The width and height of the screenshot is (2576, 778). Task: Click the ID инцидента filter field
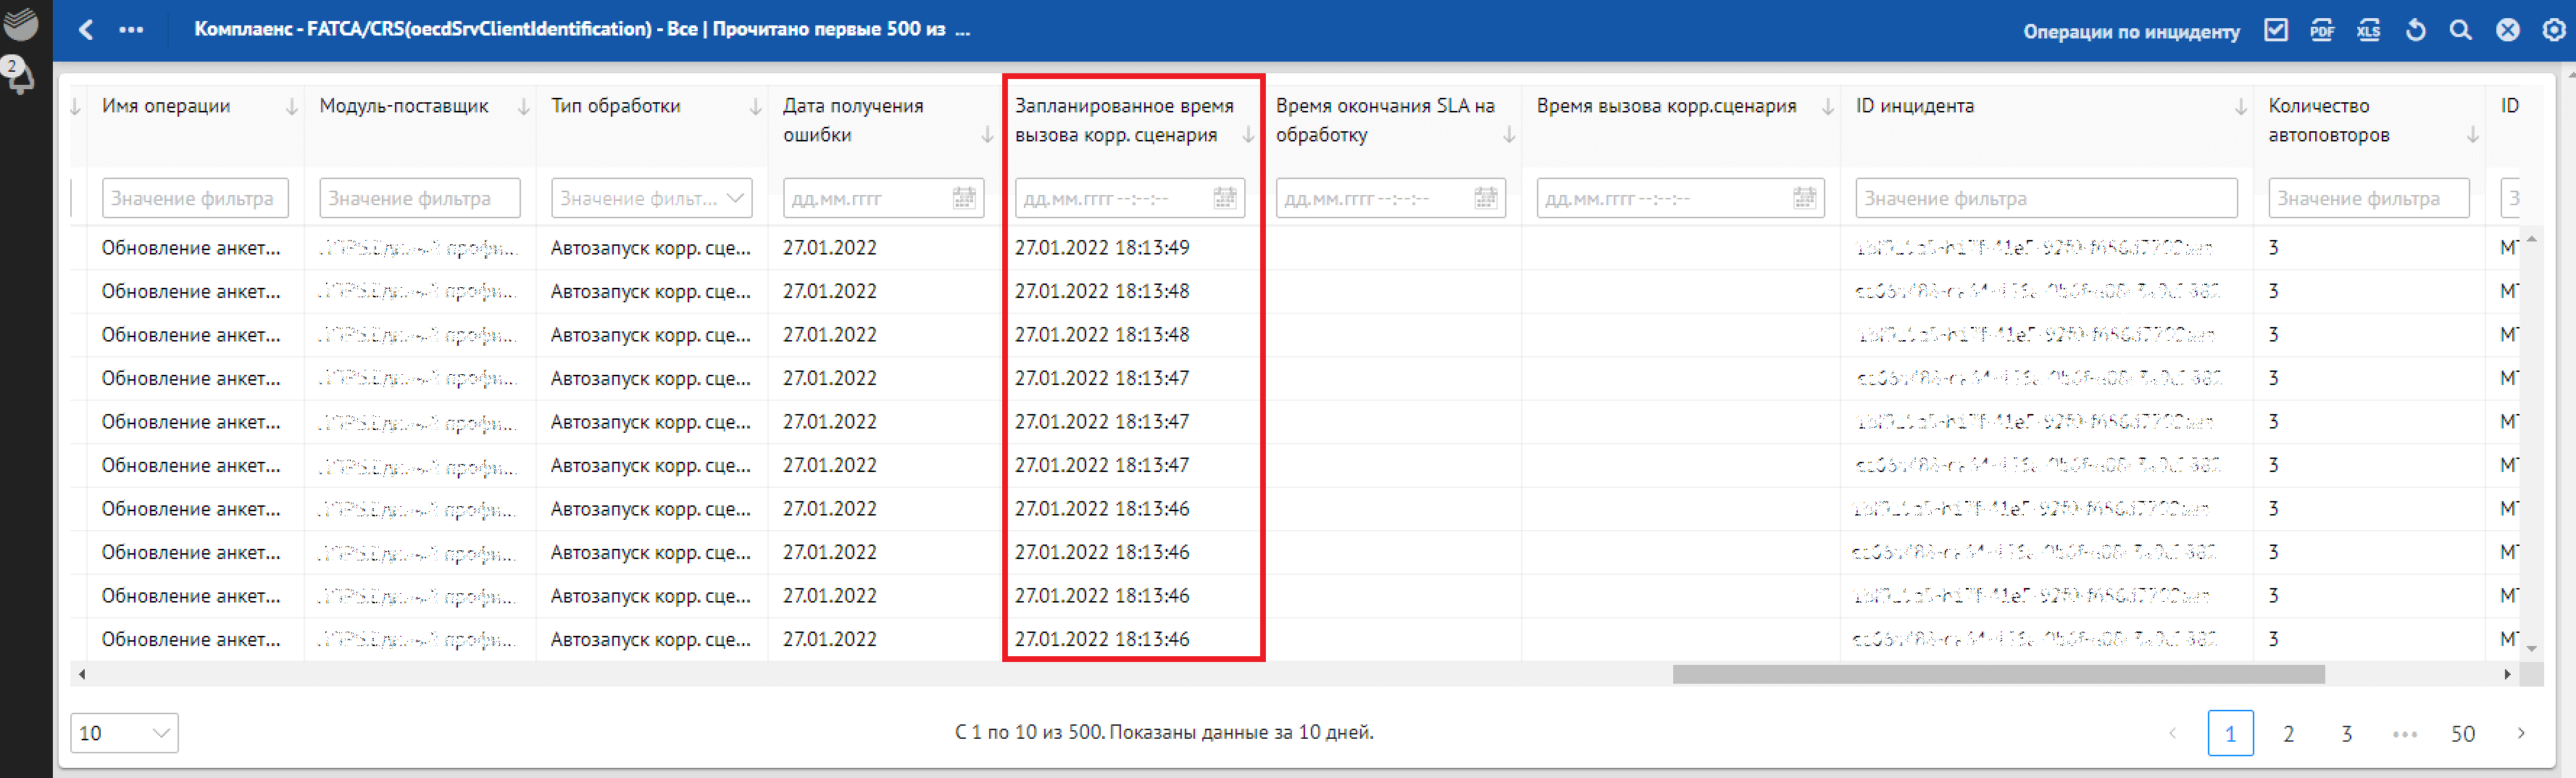tap(2045, 198)
